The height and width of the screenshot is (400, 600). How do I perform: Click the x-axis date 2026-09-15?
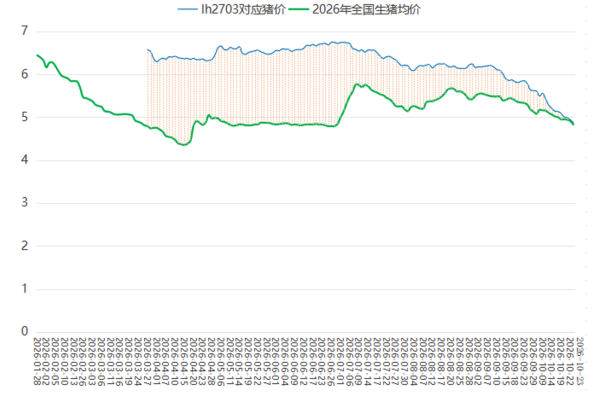(505, 361)
